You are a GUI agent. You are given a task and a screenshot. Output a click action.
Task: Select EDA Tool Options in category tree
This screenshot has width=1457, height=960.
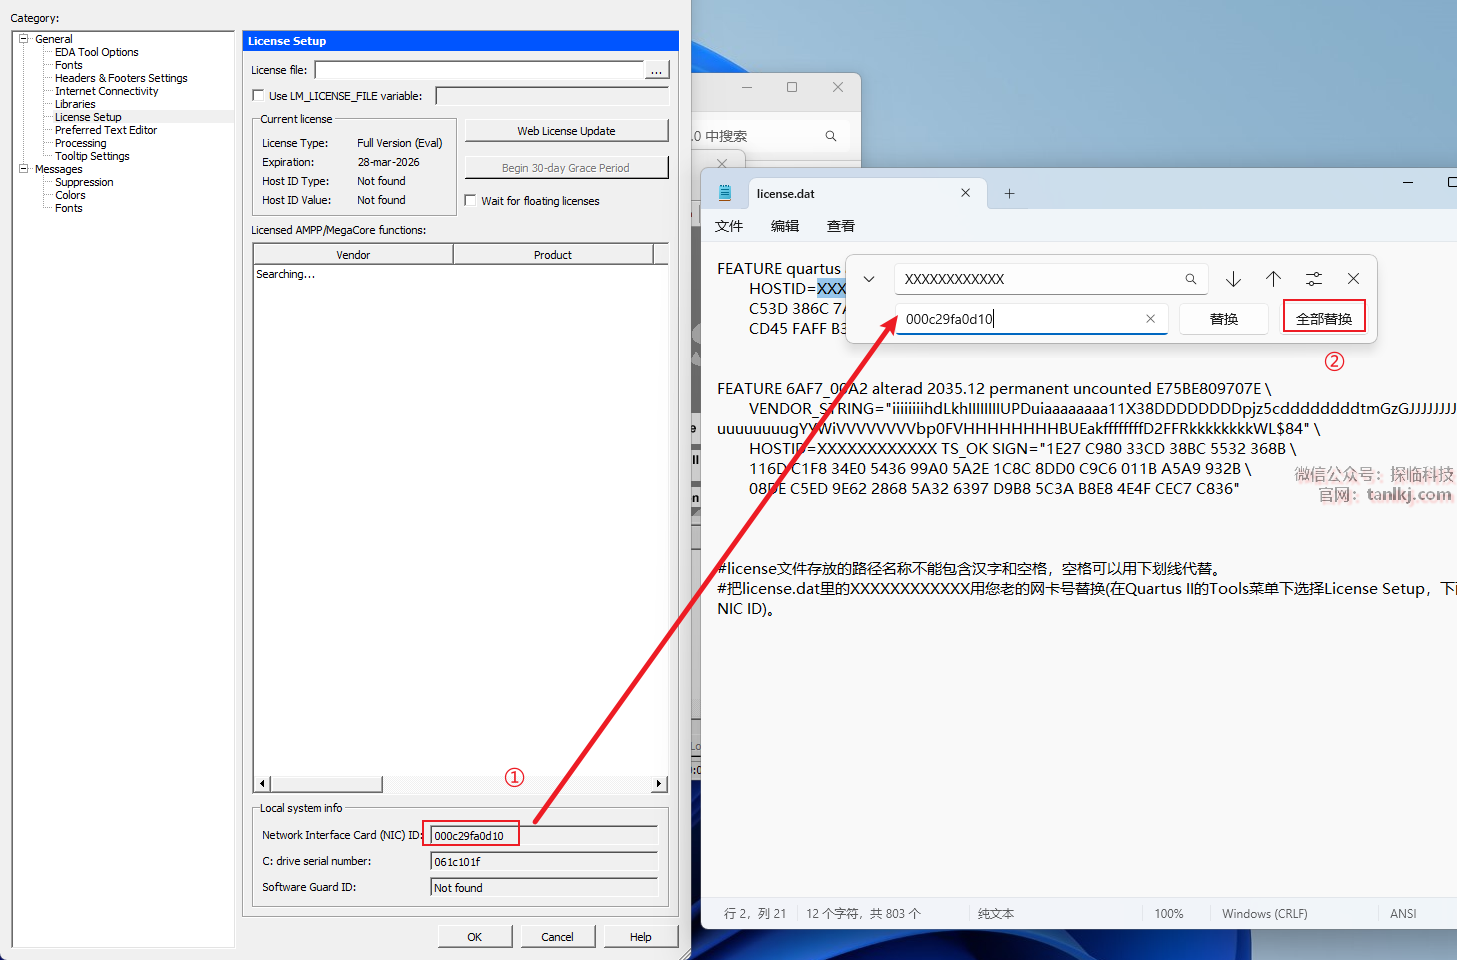click(x=97, y=52)
